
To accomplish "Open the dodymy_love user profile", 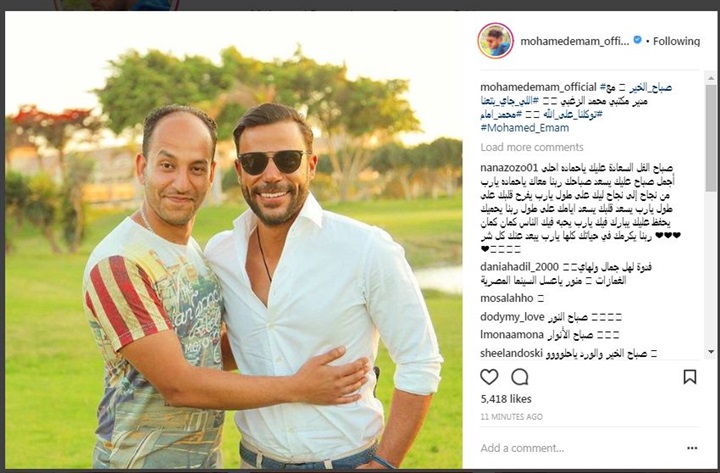I will tap(512, 317).
